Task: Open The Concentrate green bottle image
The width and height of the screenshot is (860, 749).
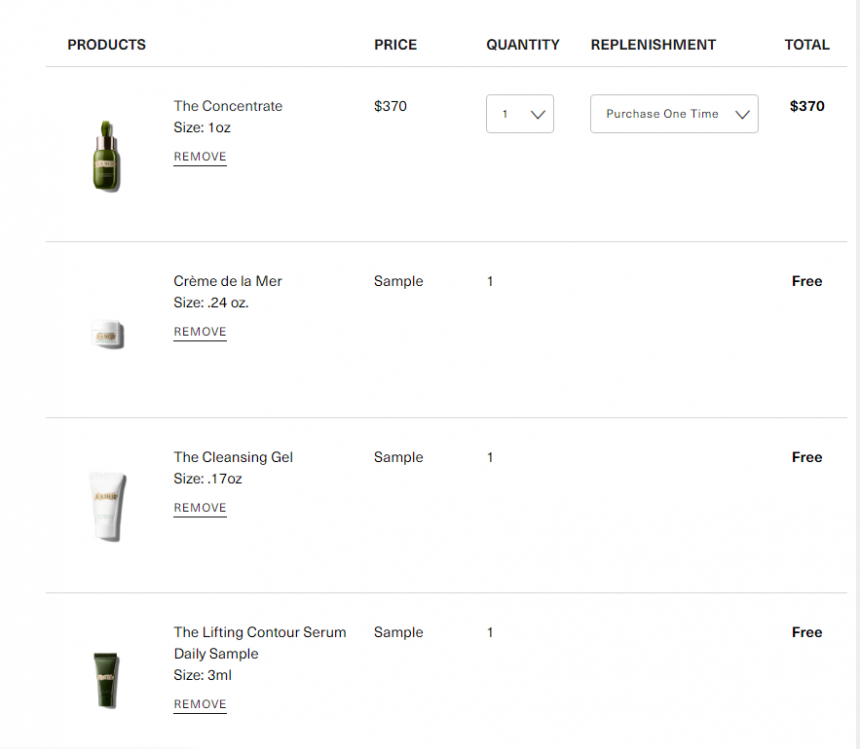Action: 106,156
